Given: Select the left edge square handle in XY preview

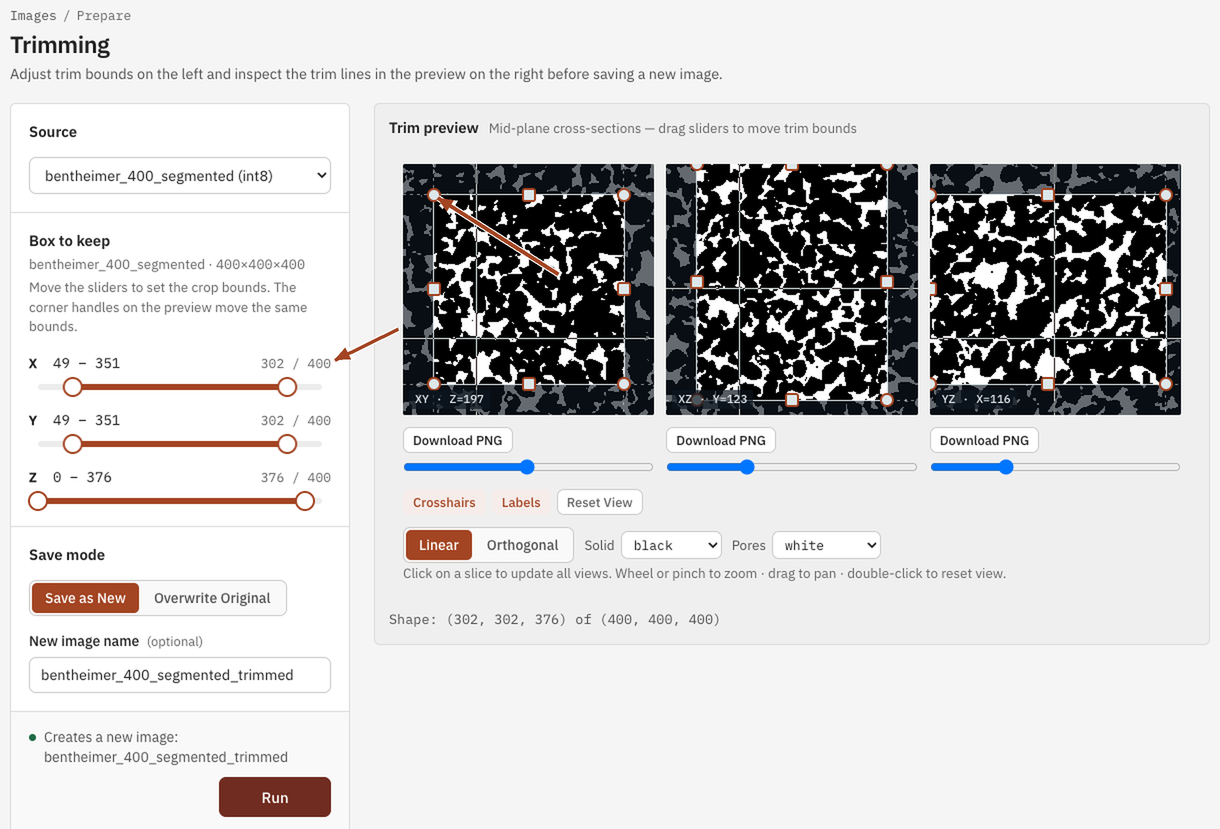Looking at the screenshot, I should 434,289.
